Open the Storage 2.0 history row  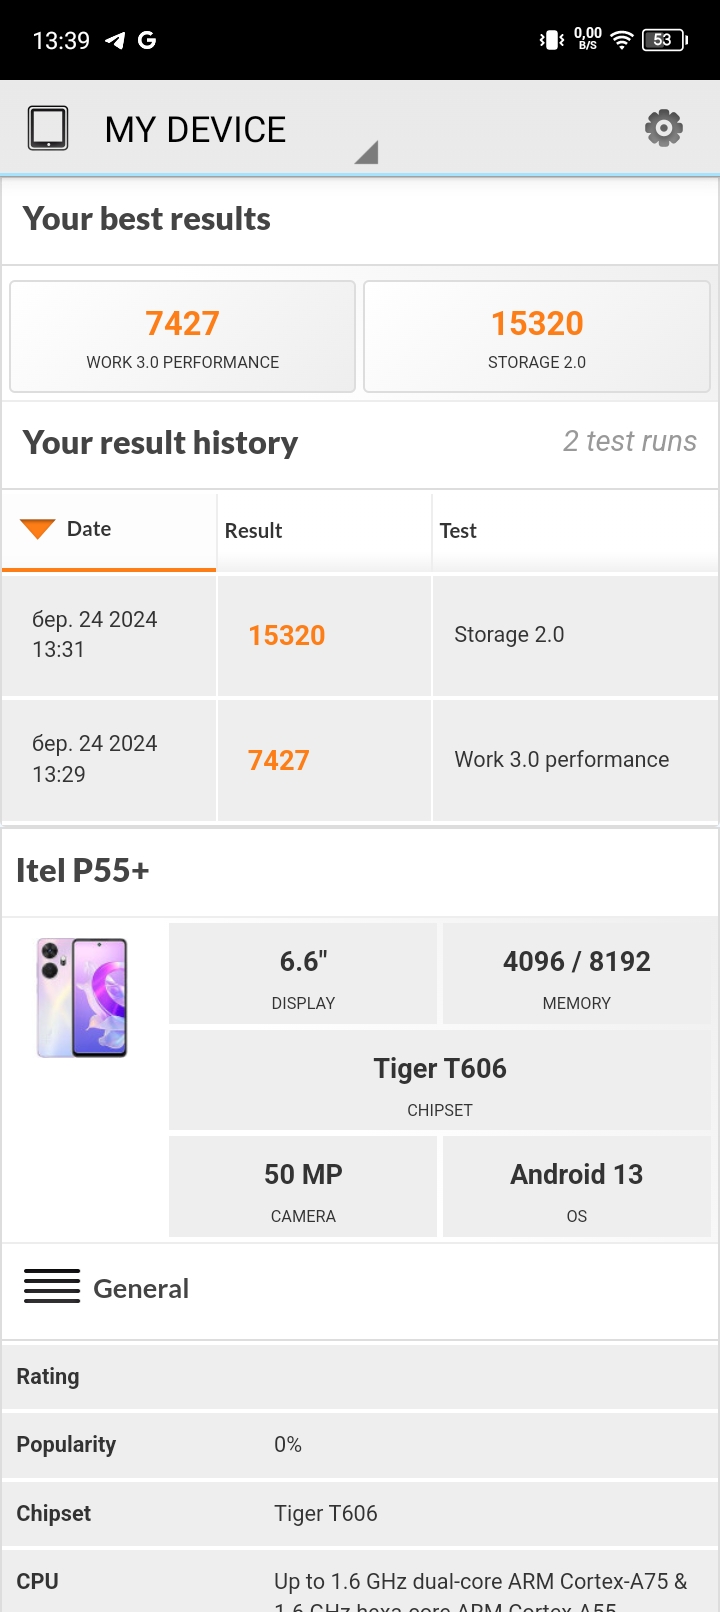click(509, 635)
